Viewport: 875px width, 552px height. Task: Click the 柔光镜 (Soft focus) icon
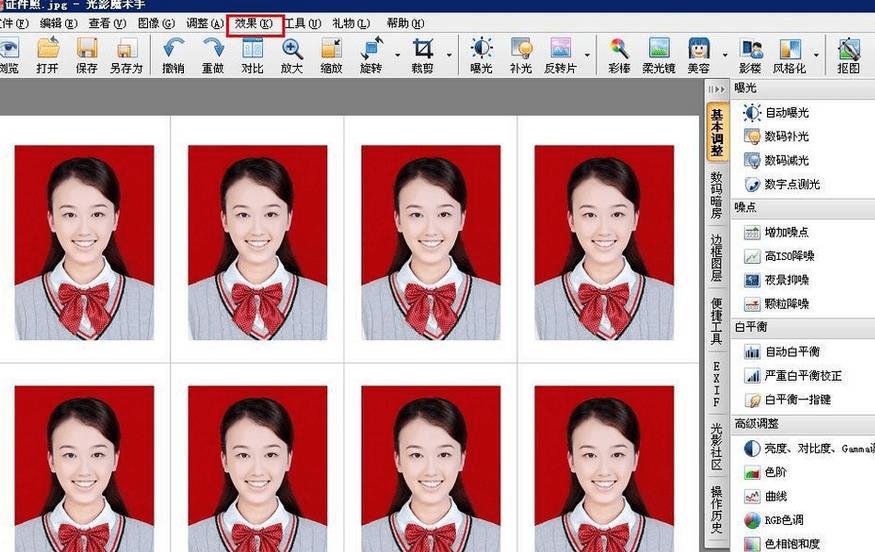pos(659,49)
